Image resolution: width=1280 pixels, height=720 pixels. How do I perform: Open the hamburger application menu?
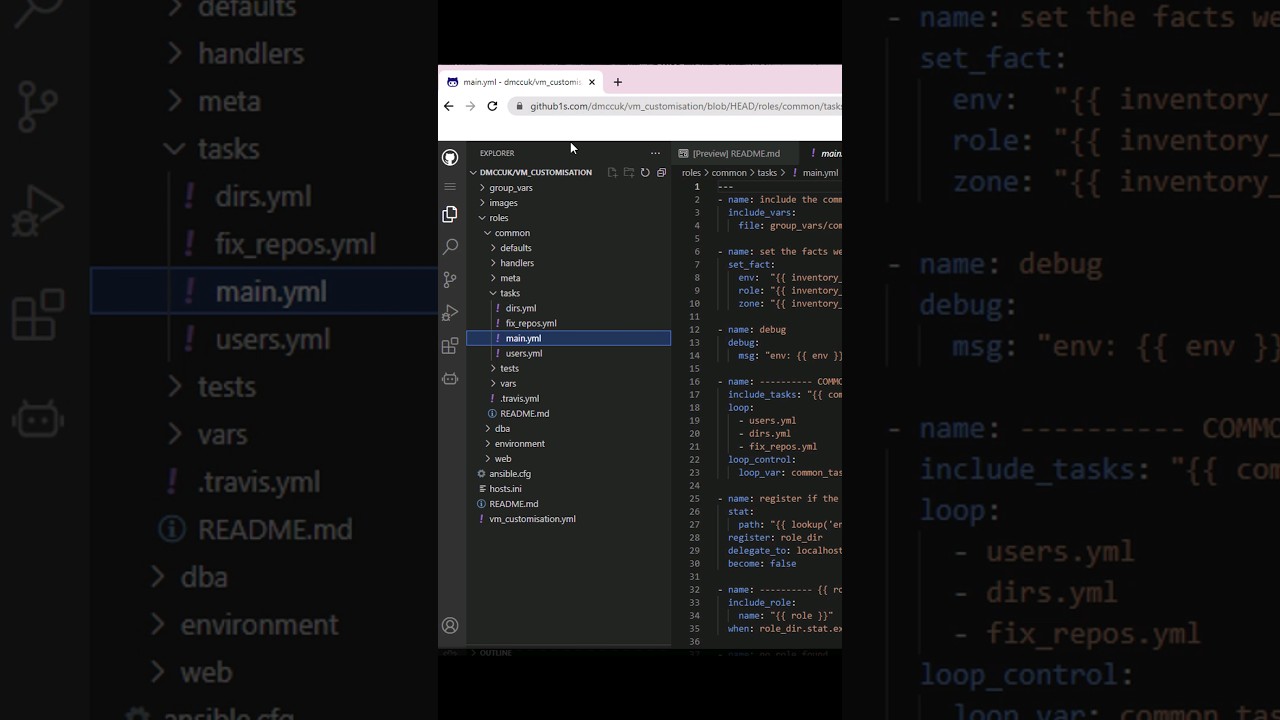[x=450, y=186]
